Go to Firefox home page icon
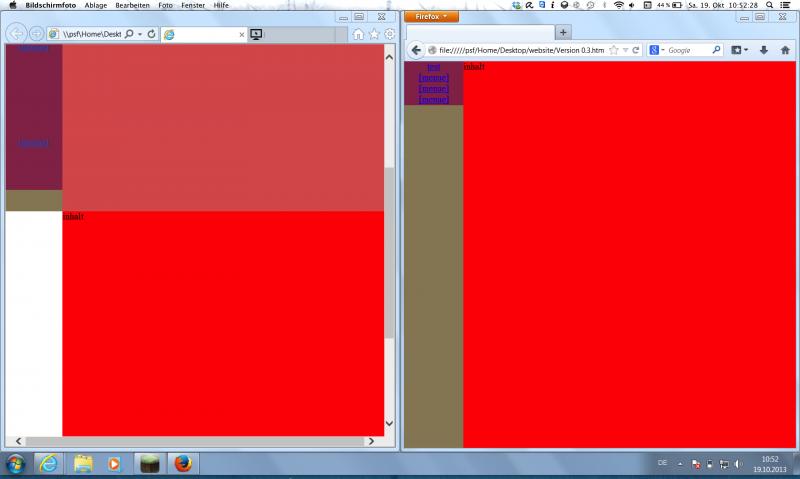Screen dimensions: 800x479 (785, 50)
